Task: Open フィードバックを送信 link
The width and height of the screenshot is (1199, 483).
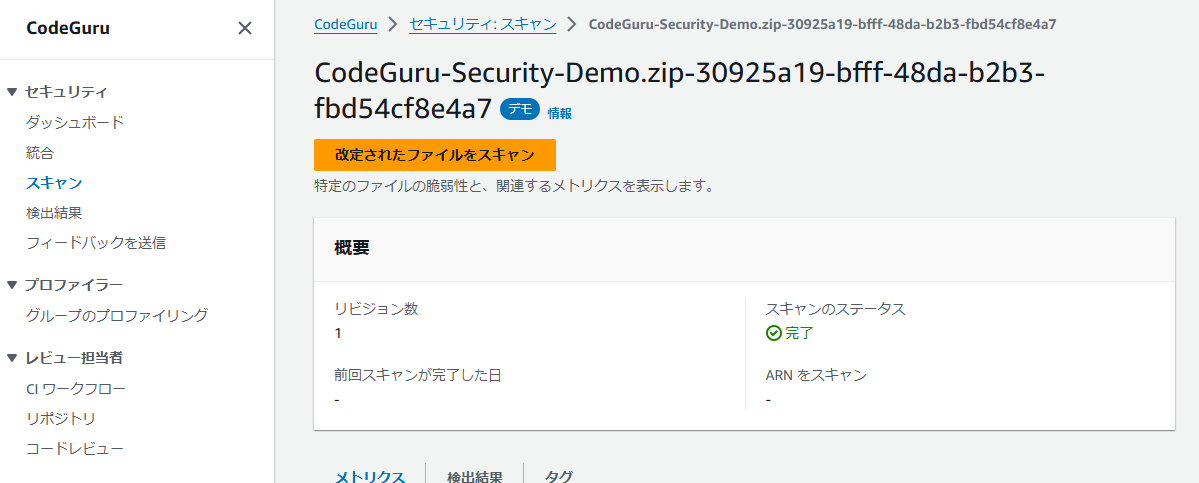Action: tap(96, 243)
